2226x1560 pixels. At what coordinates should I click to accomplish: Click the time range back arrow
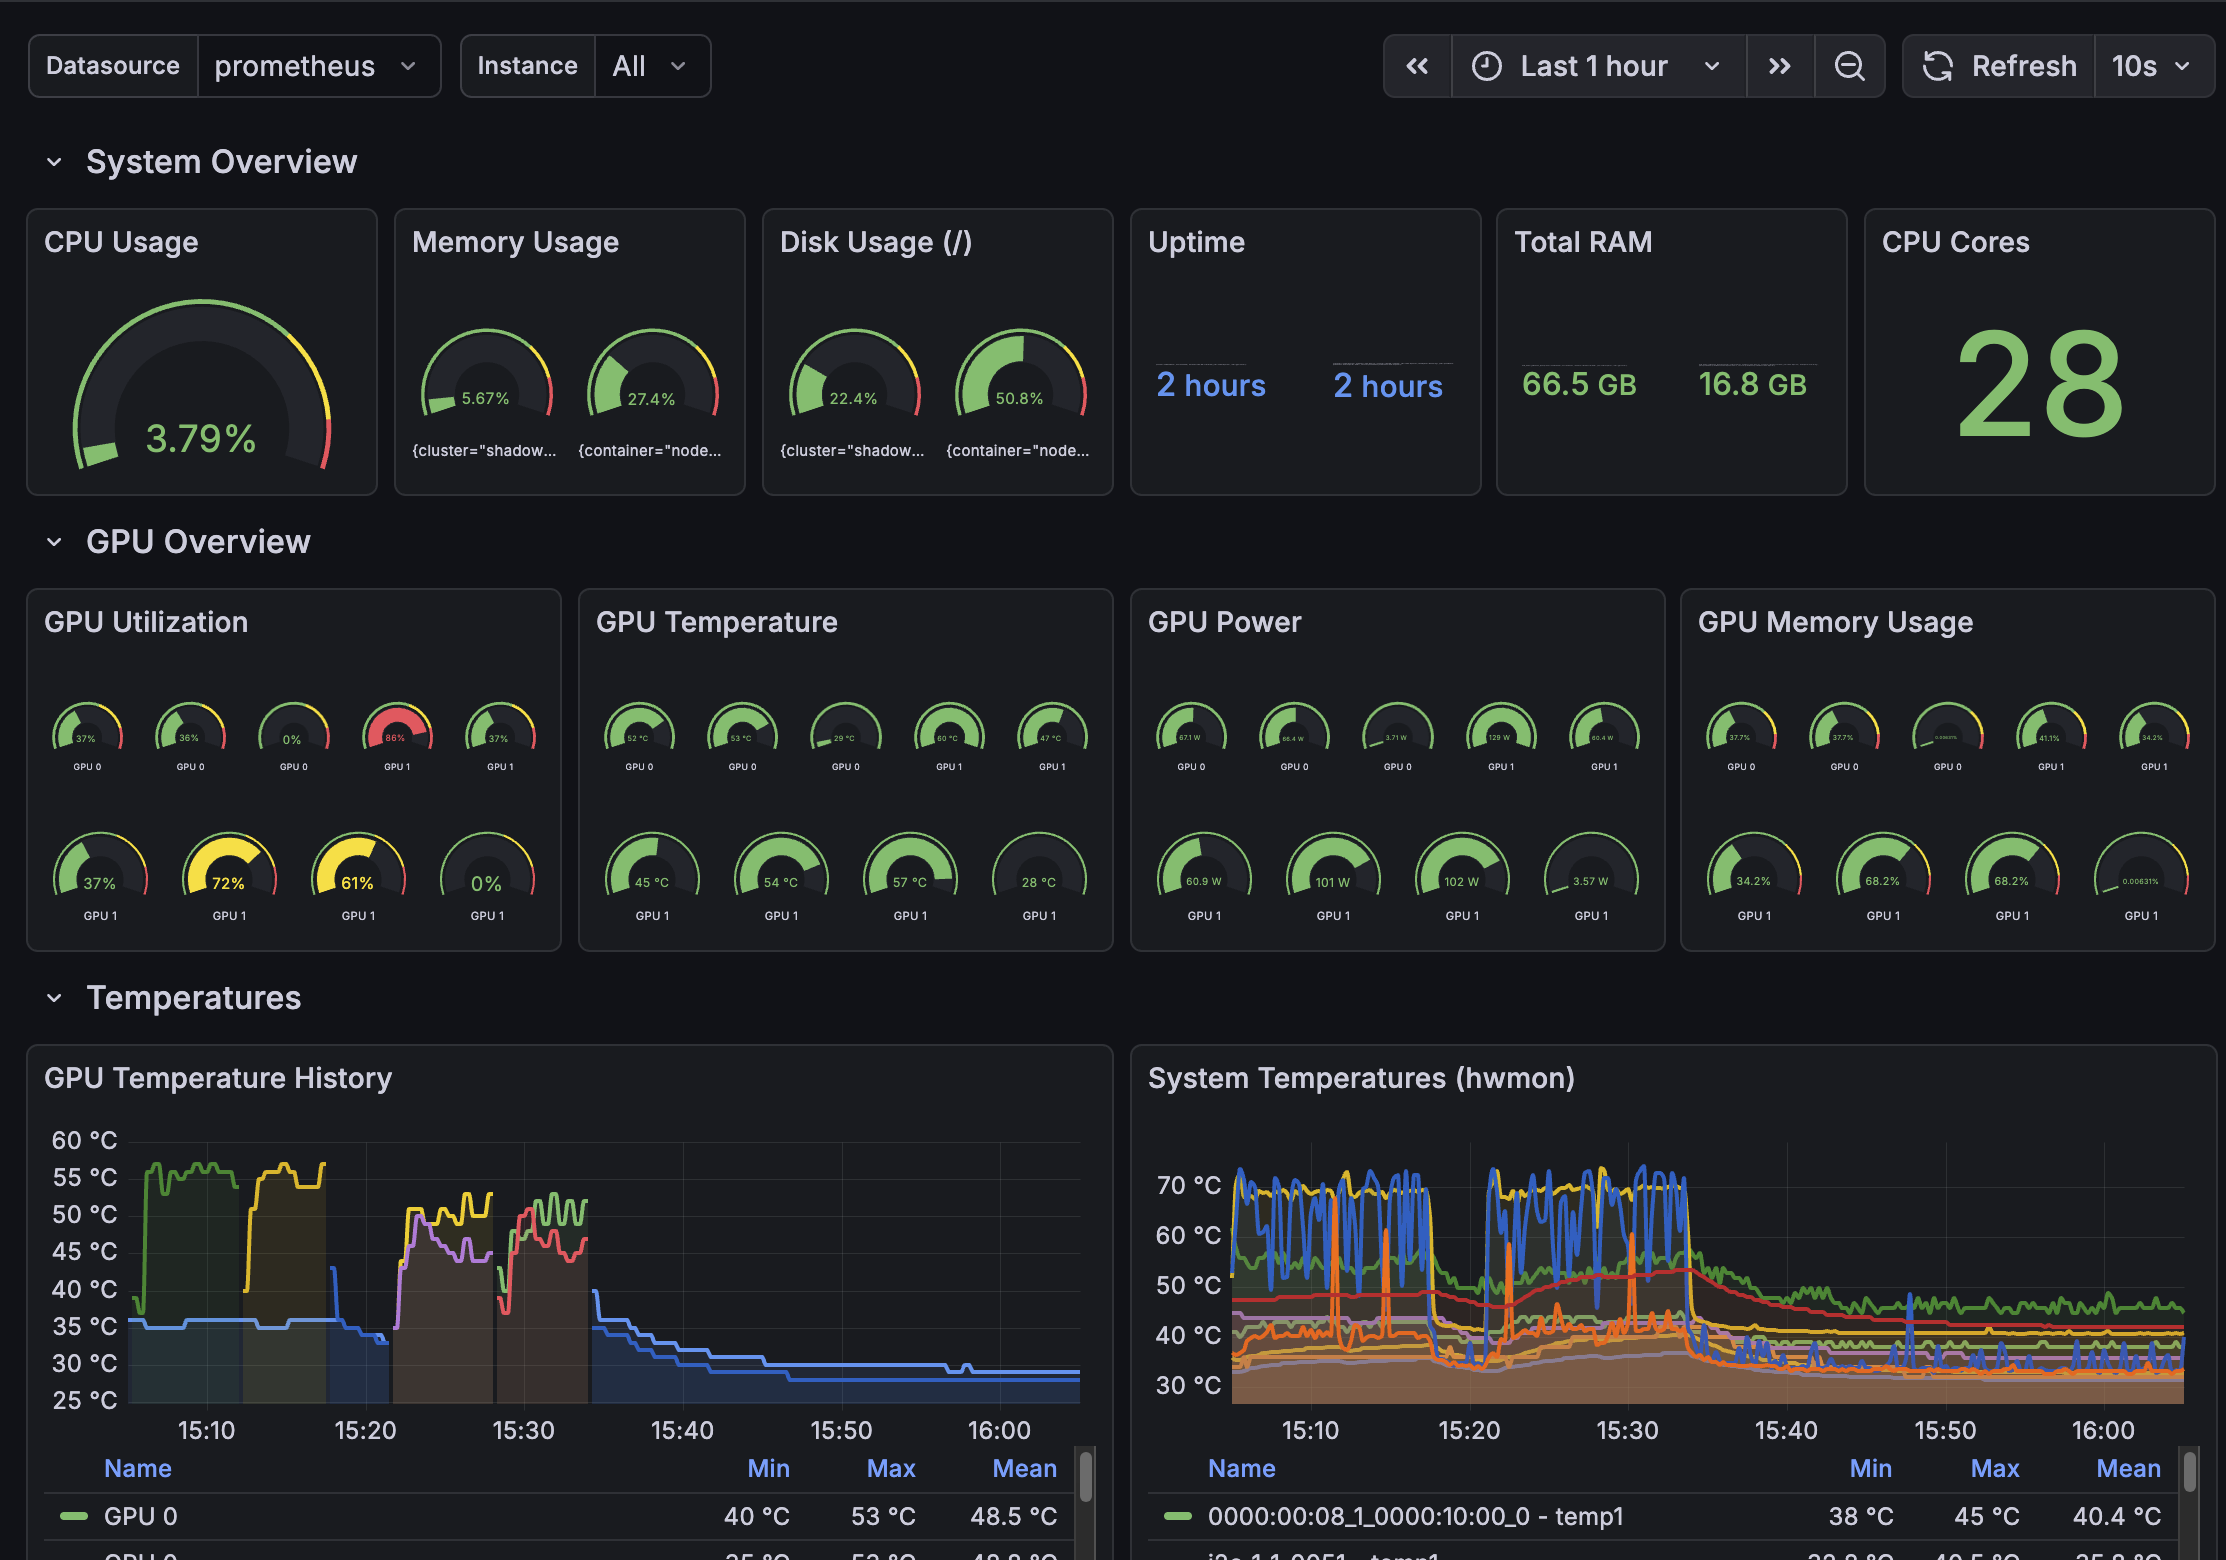[1418, 66]
